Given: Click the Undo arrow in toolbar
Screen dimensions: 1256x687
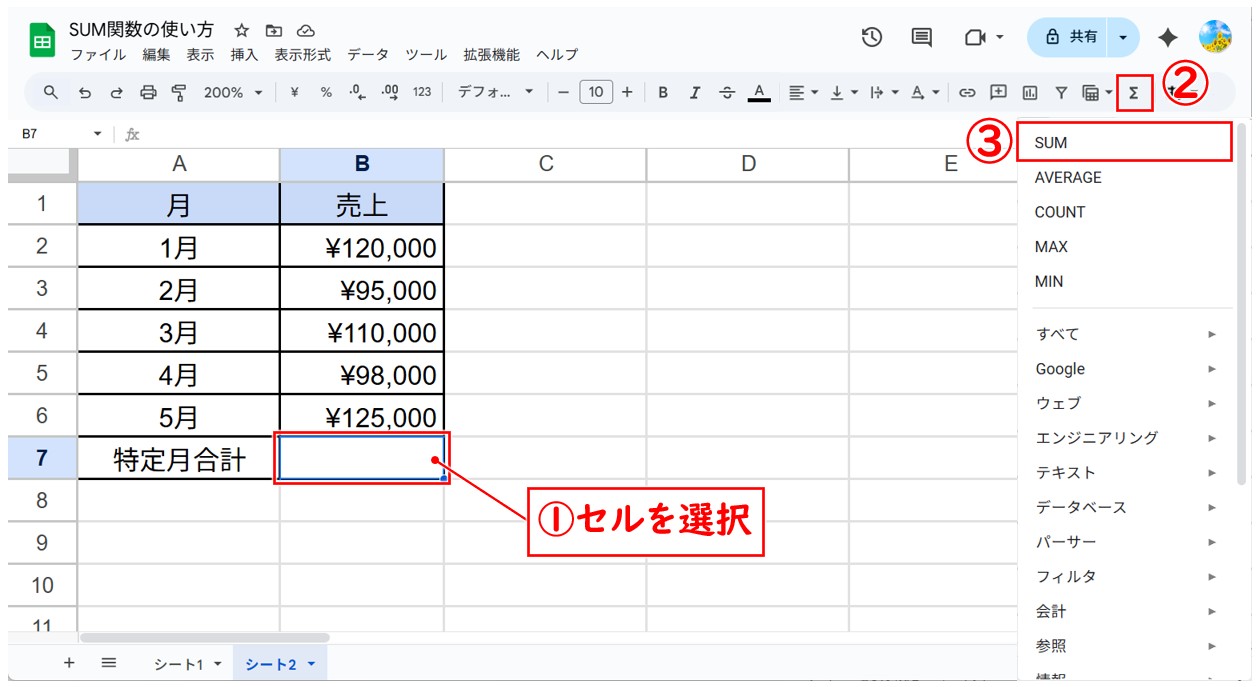Looking at the screenshot, I should (x=85, y=93).
